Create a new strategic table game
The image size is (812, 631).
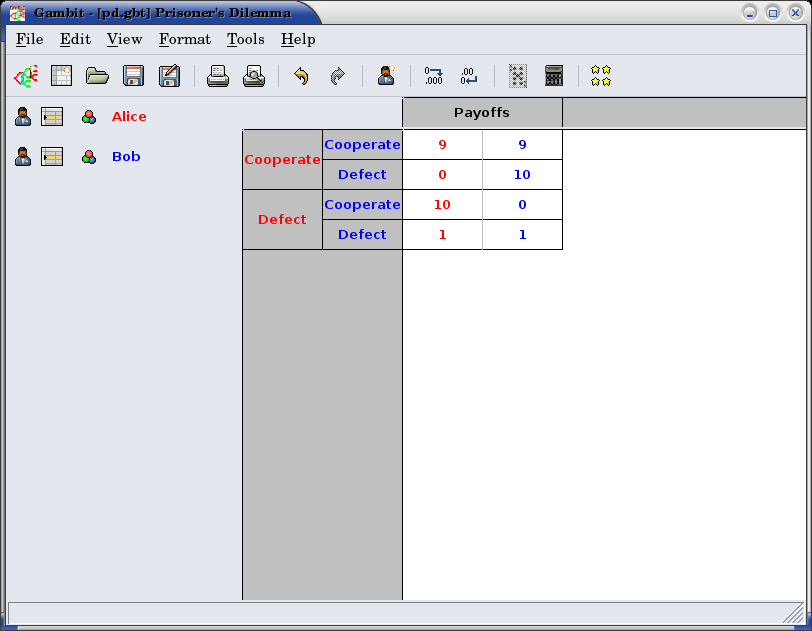(62, 76)
